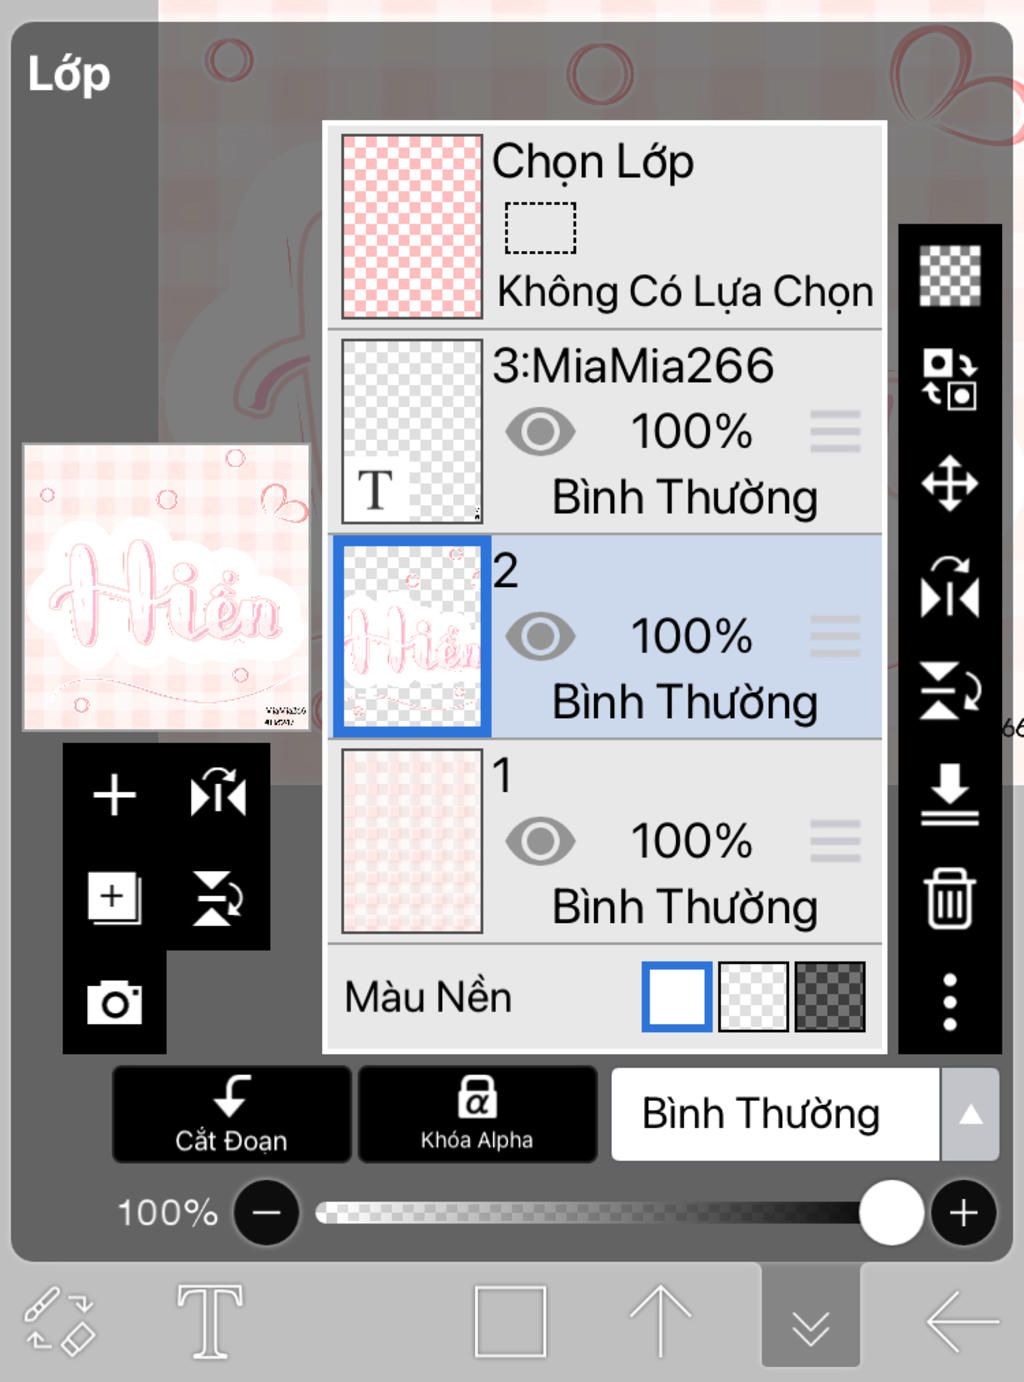This screenshot has height=1382, width=1024.
Task: Tap the Khóa Alpha lock button
Action: pos(477,1114)
